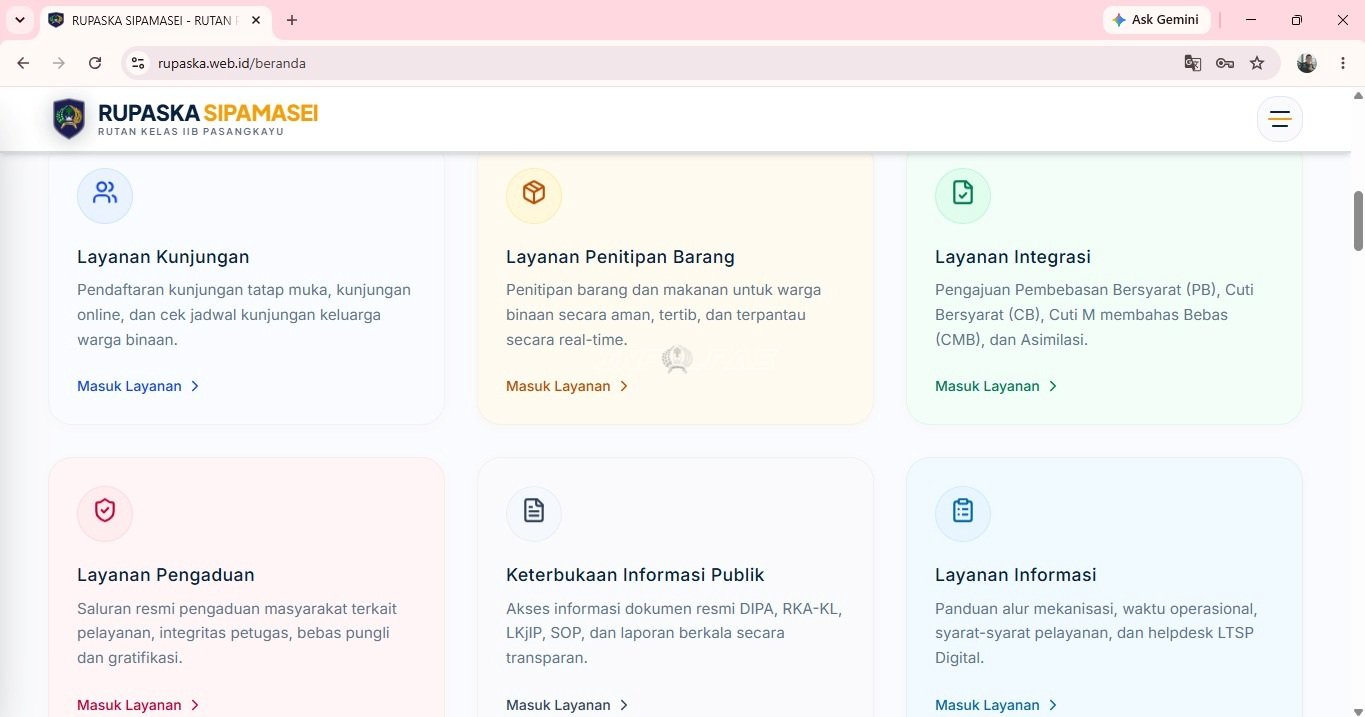The image size is (1365, 717).
Task: Click the Layanan Integrasi document-check icon
Action: point(963,194)
